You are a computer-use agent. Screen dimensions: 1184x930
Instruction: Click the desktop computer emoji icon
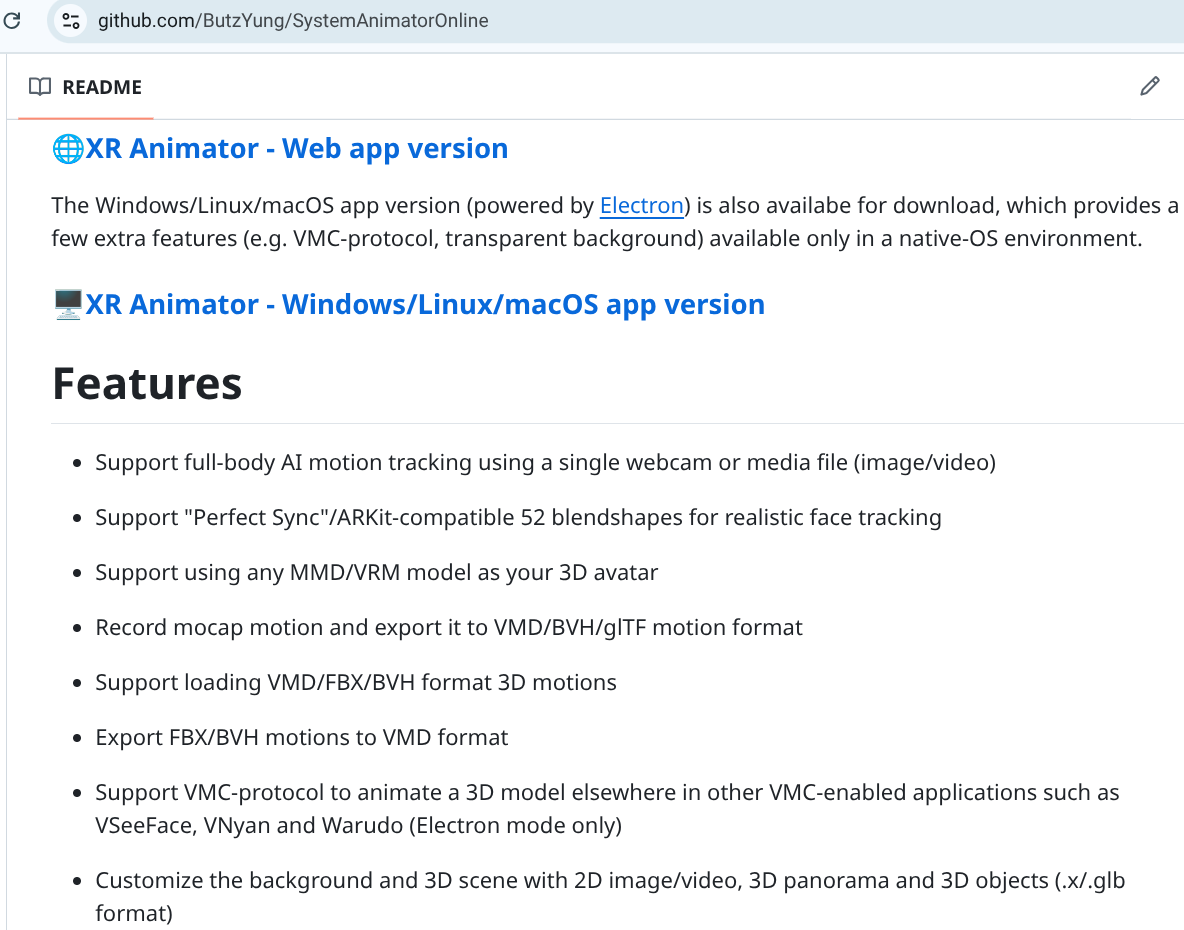[68, 305]
